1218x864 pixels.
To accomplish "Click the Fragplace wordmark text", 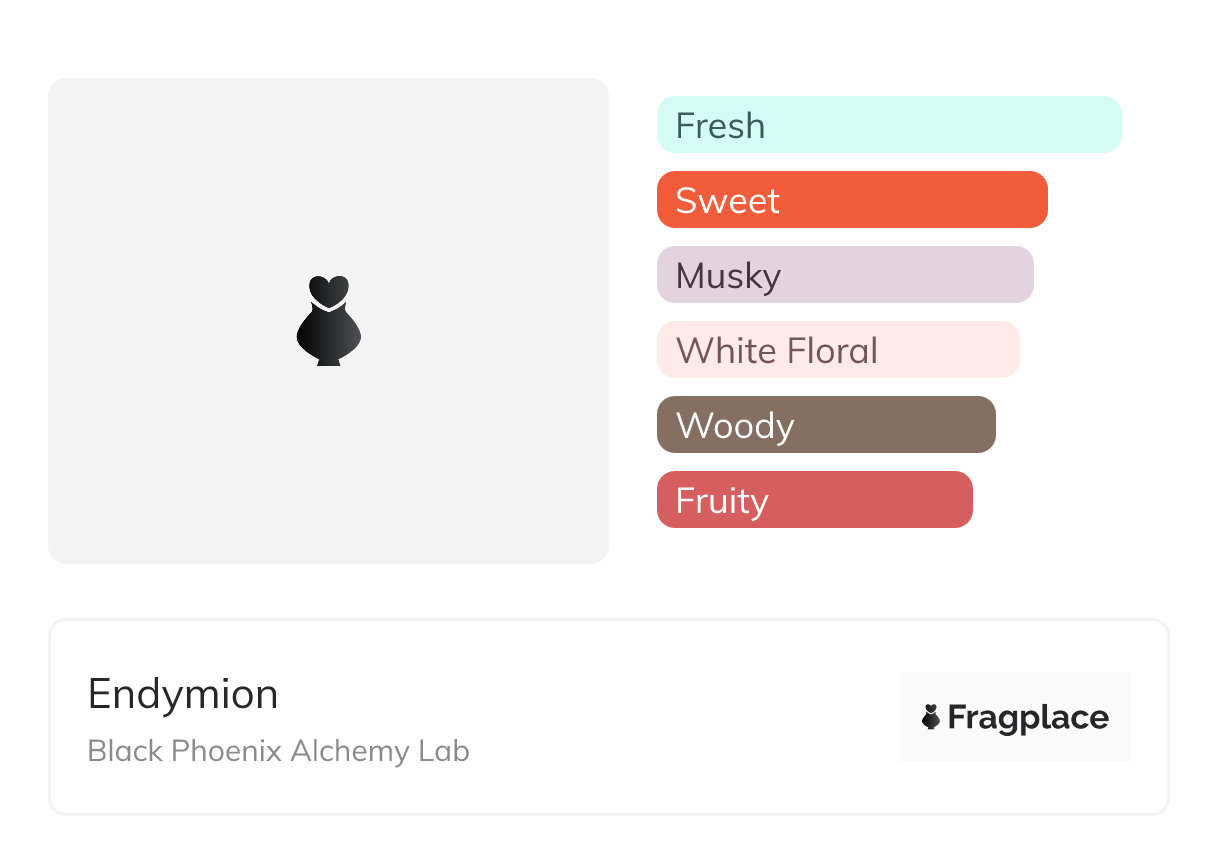I will (x=1028, y=717).
